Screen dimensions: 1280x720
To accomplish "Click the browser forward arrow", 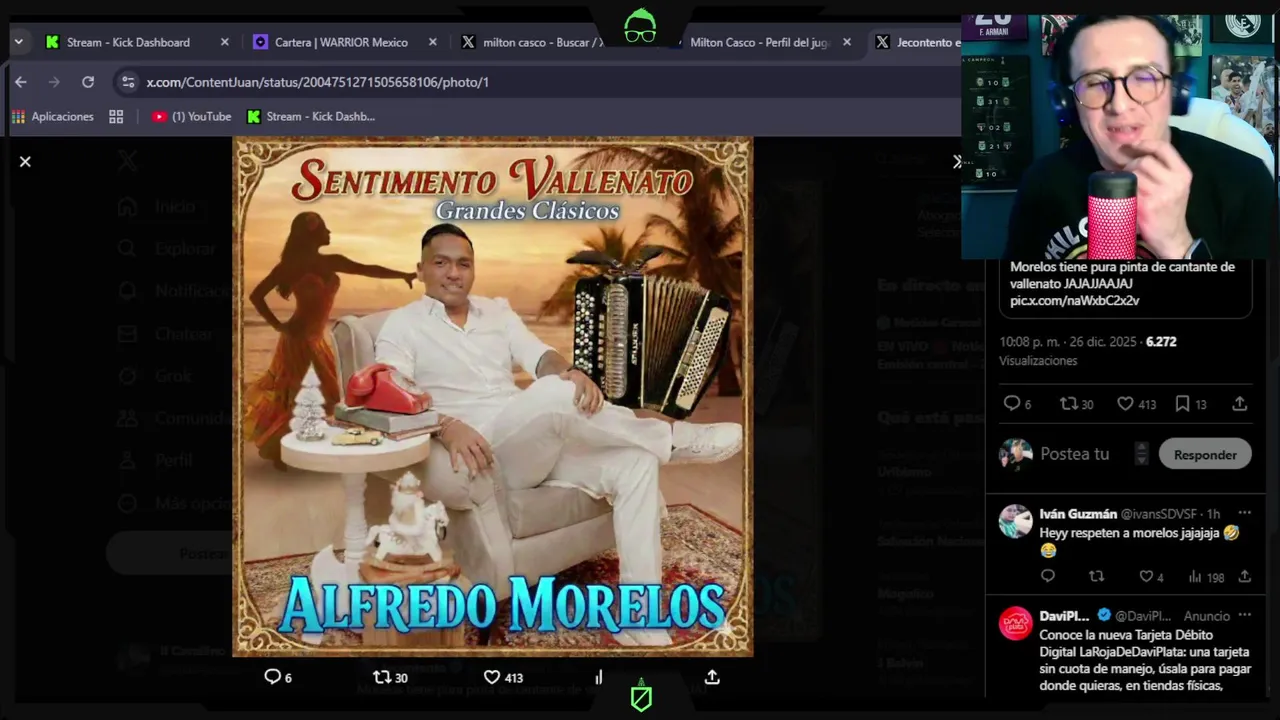I will [54, 82].
